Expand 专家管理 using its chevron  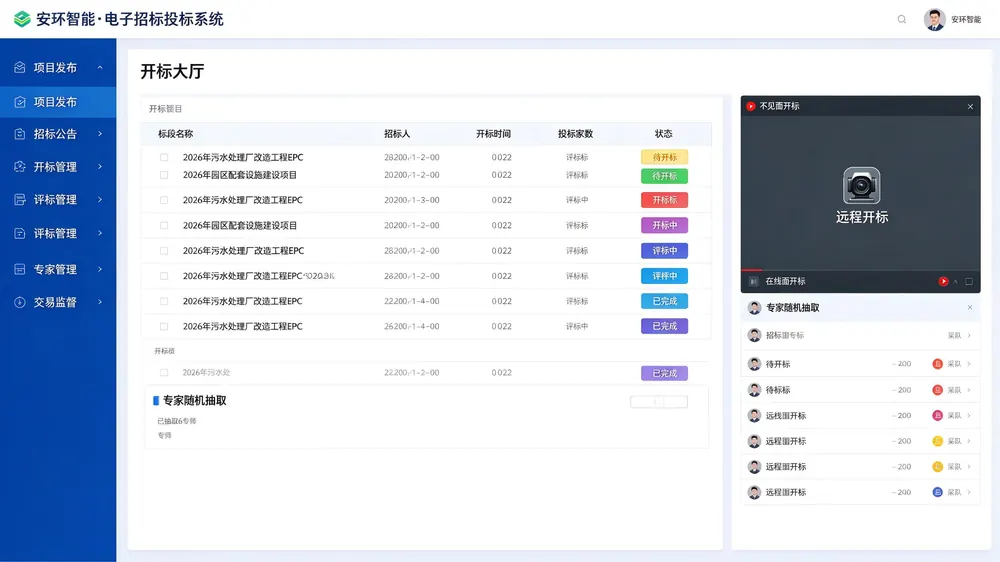pyautogui.click(x=100, y=269)
